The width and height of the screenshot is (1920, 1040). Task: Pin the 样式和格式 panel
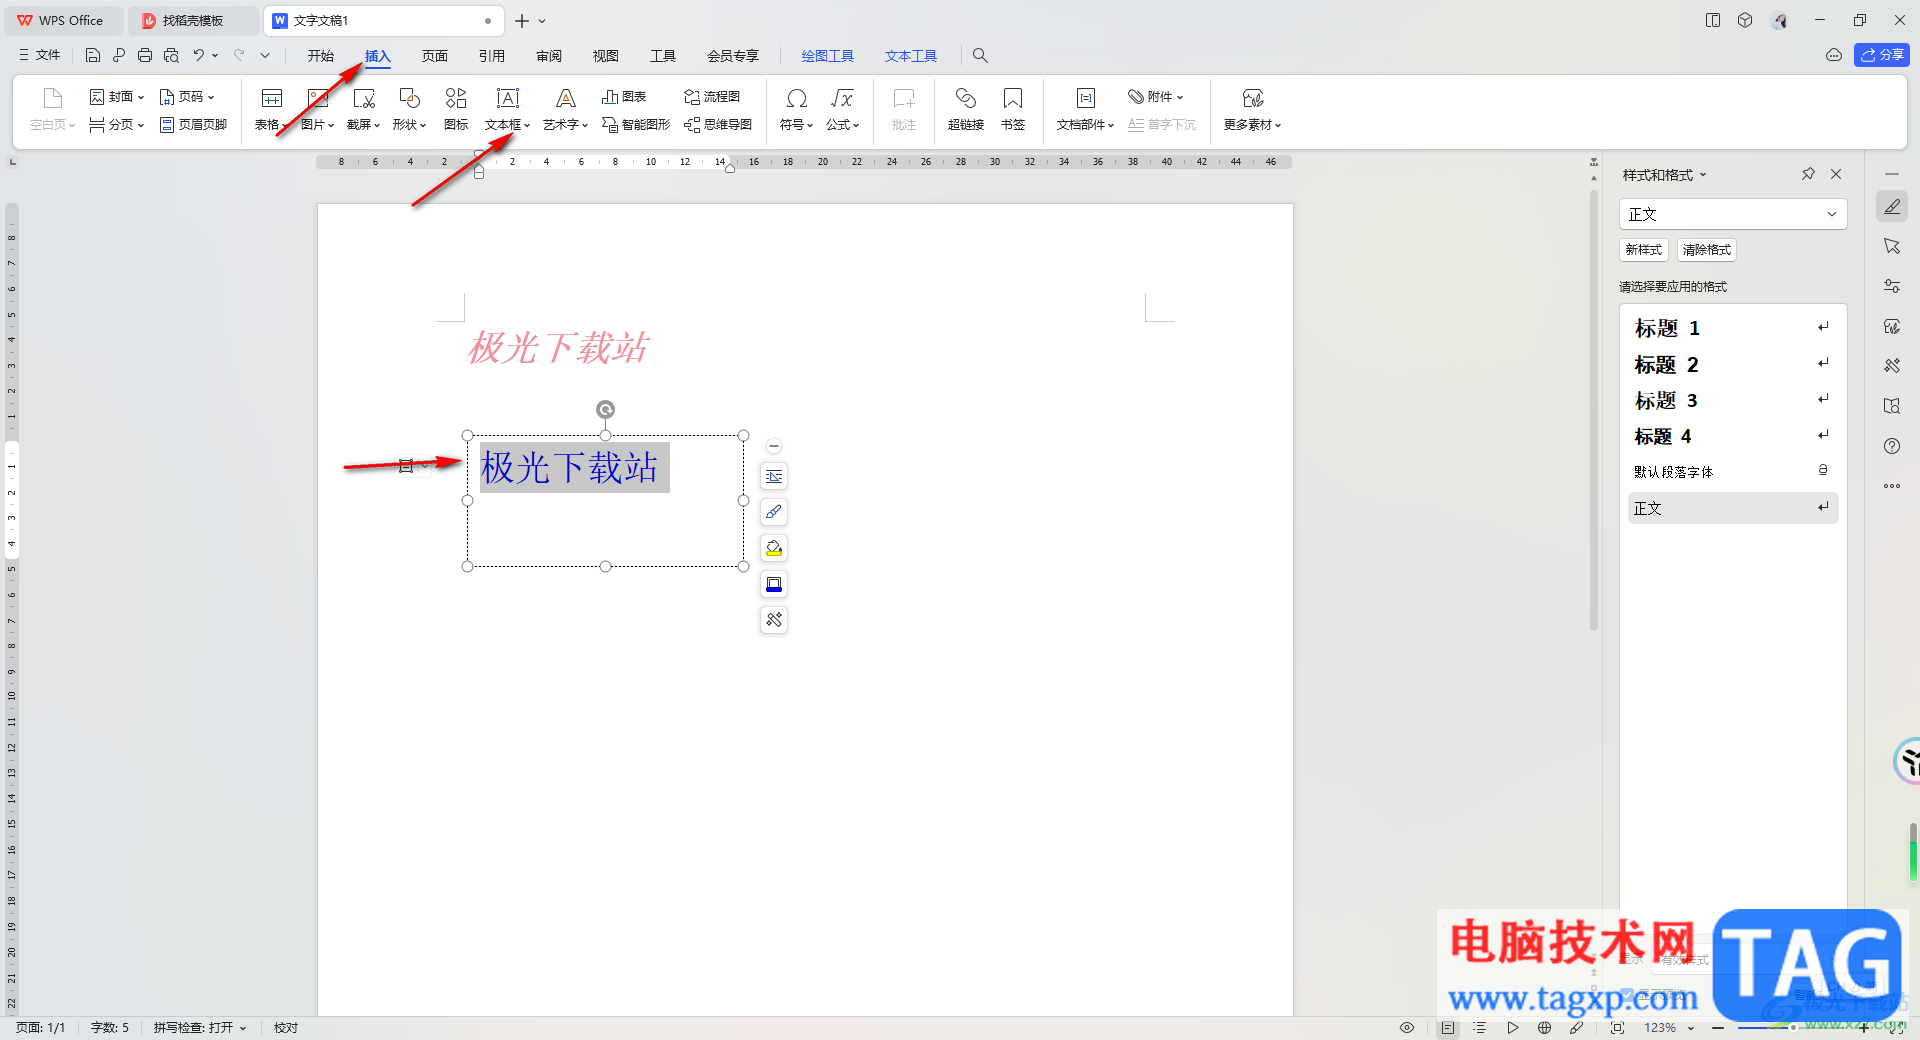[1808, 174]
